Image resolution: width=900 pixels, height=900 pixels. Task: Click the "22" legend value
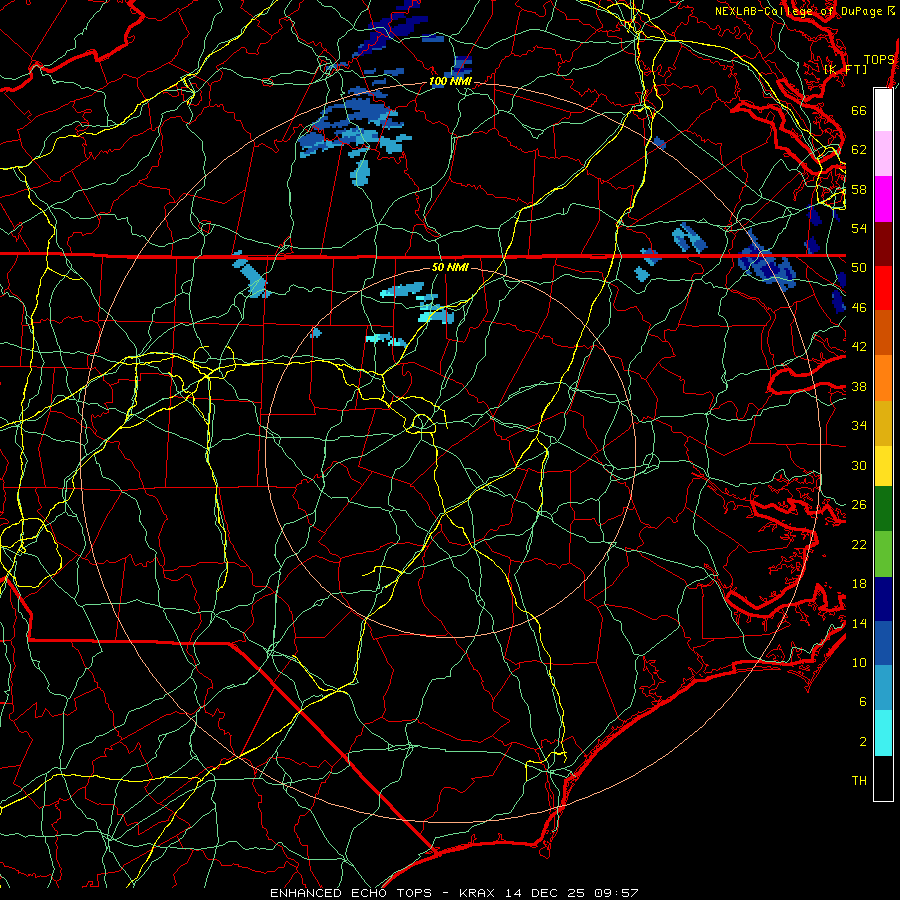point(859,544)
